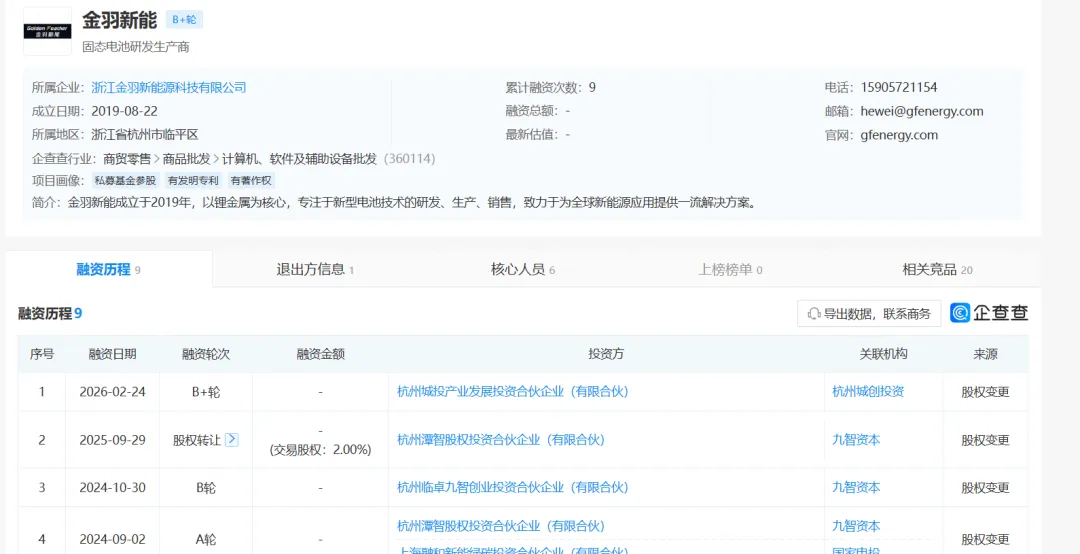Image resolution: width=1080 pixels, height=554 pixels.
Task: Click the Golden Feather company logo thumbnail
Action: (x=48, y=31)
